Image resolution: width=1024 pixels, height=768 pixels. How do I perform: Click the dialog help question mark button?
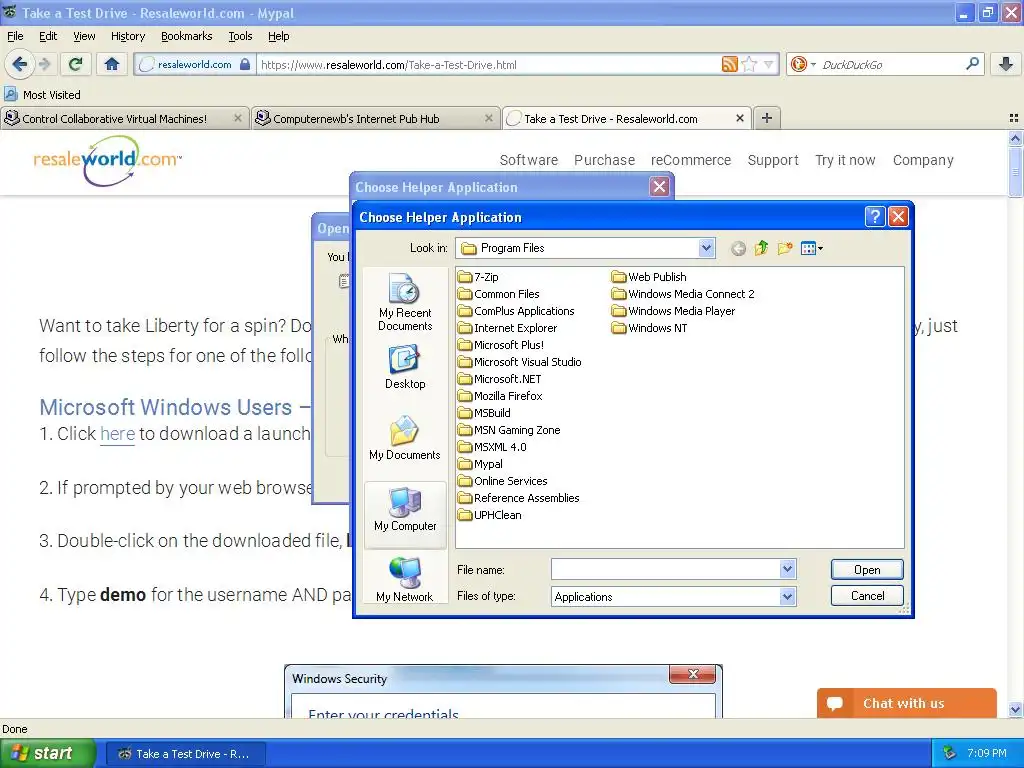874,217
